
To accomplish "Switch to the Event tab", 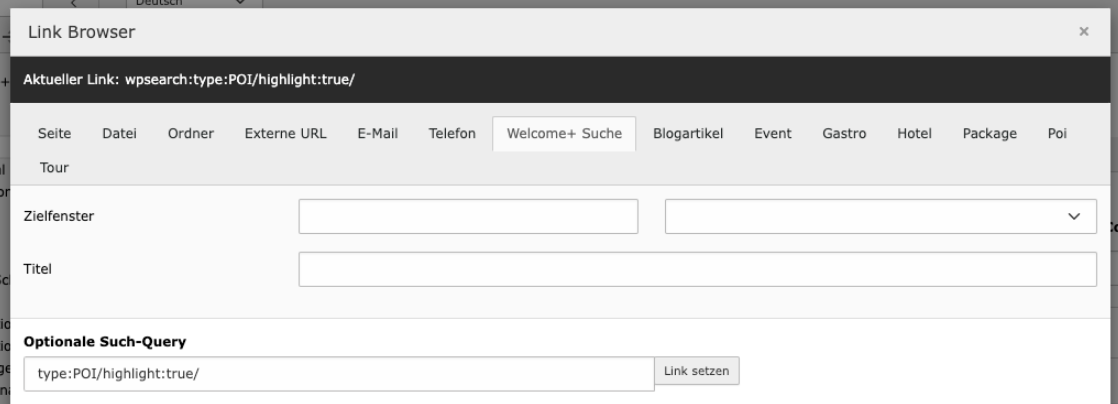I will coord(773,134).
